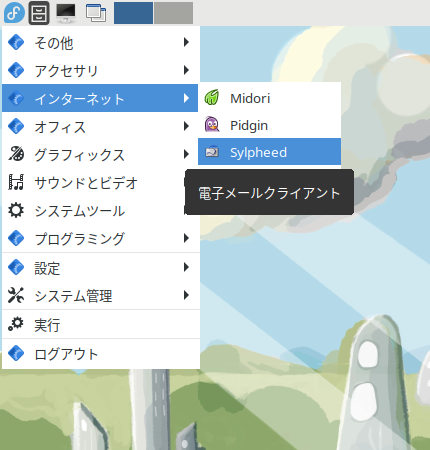Open the グラフィックス menu category

100,154
